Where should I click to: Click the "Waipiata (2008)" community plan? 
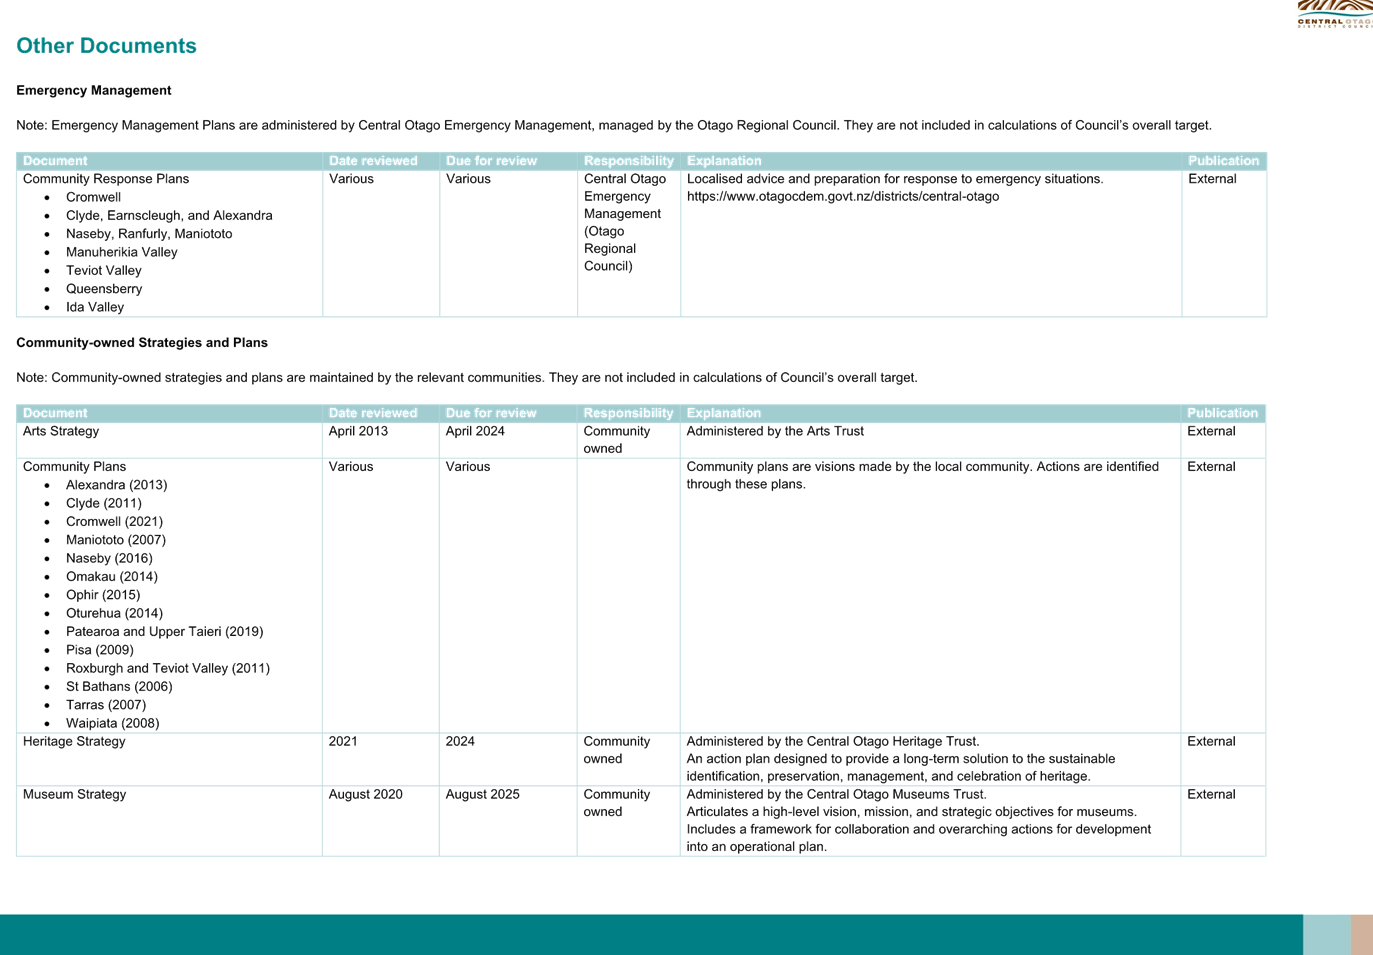113,723
